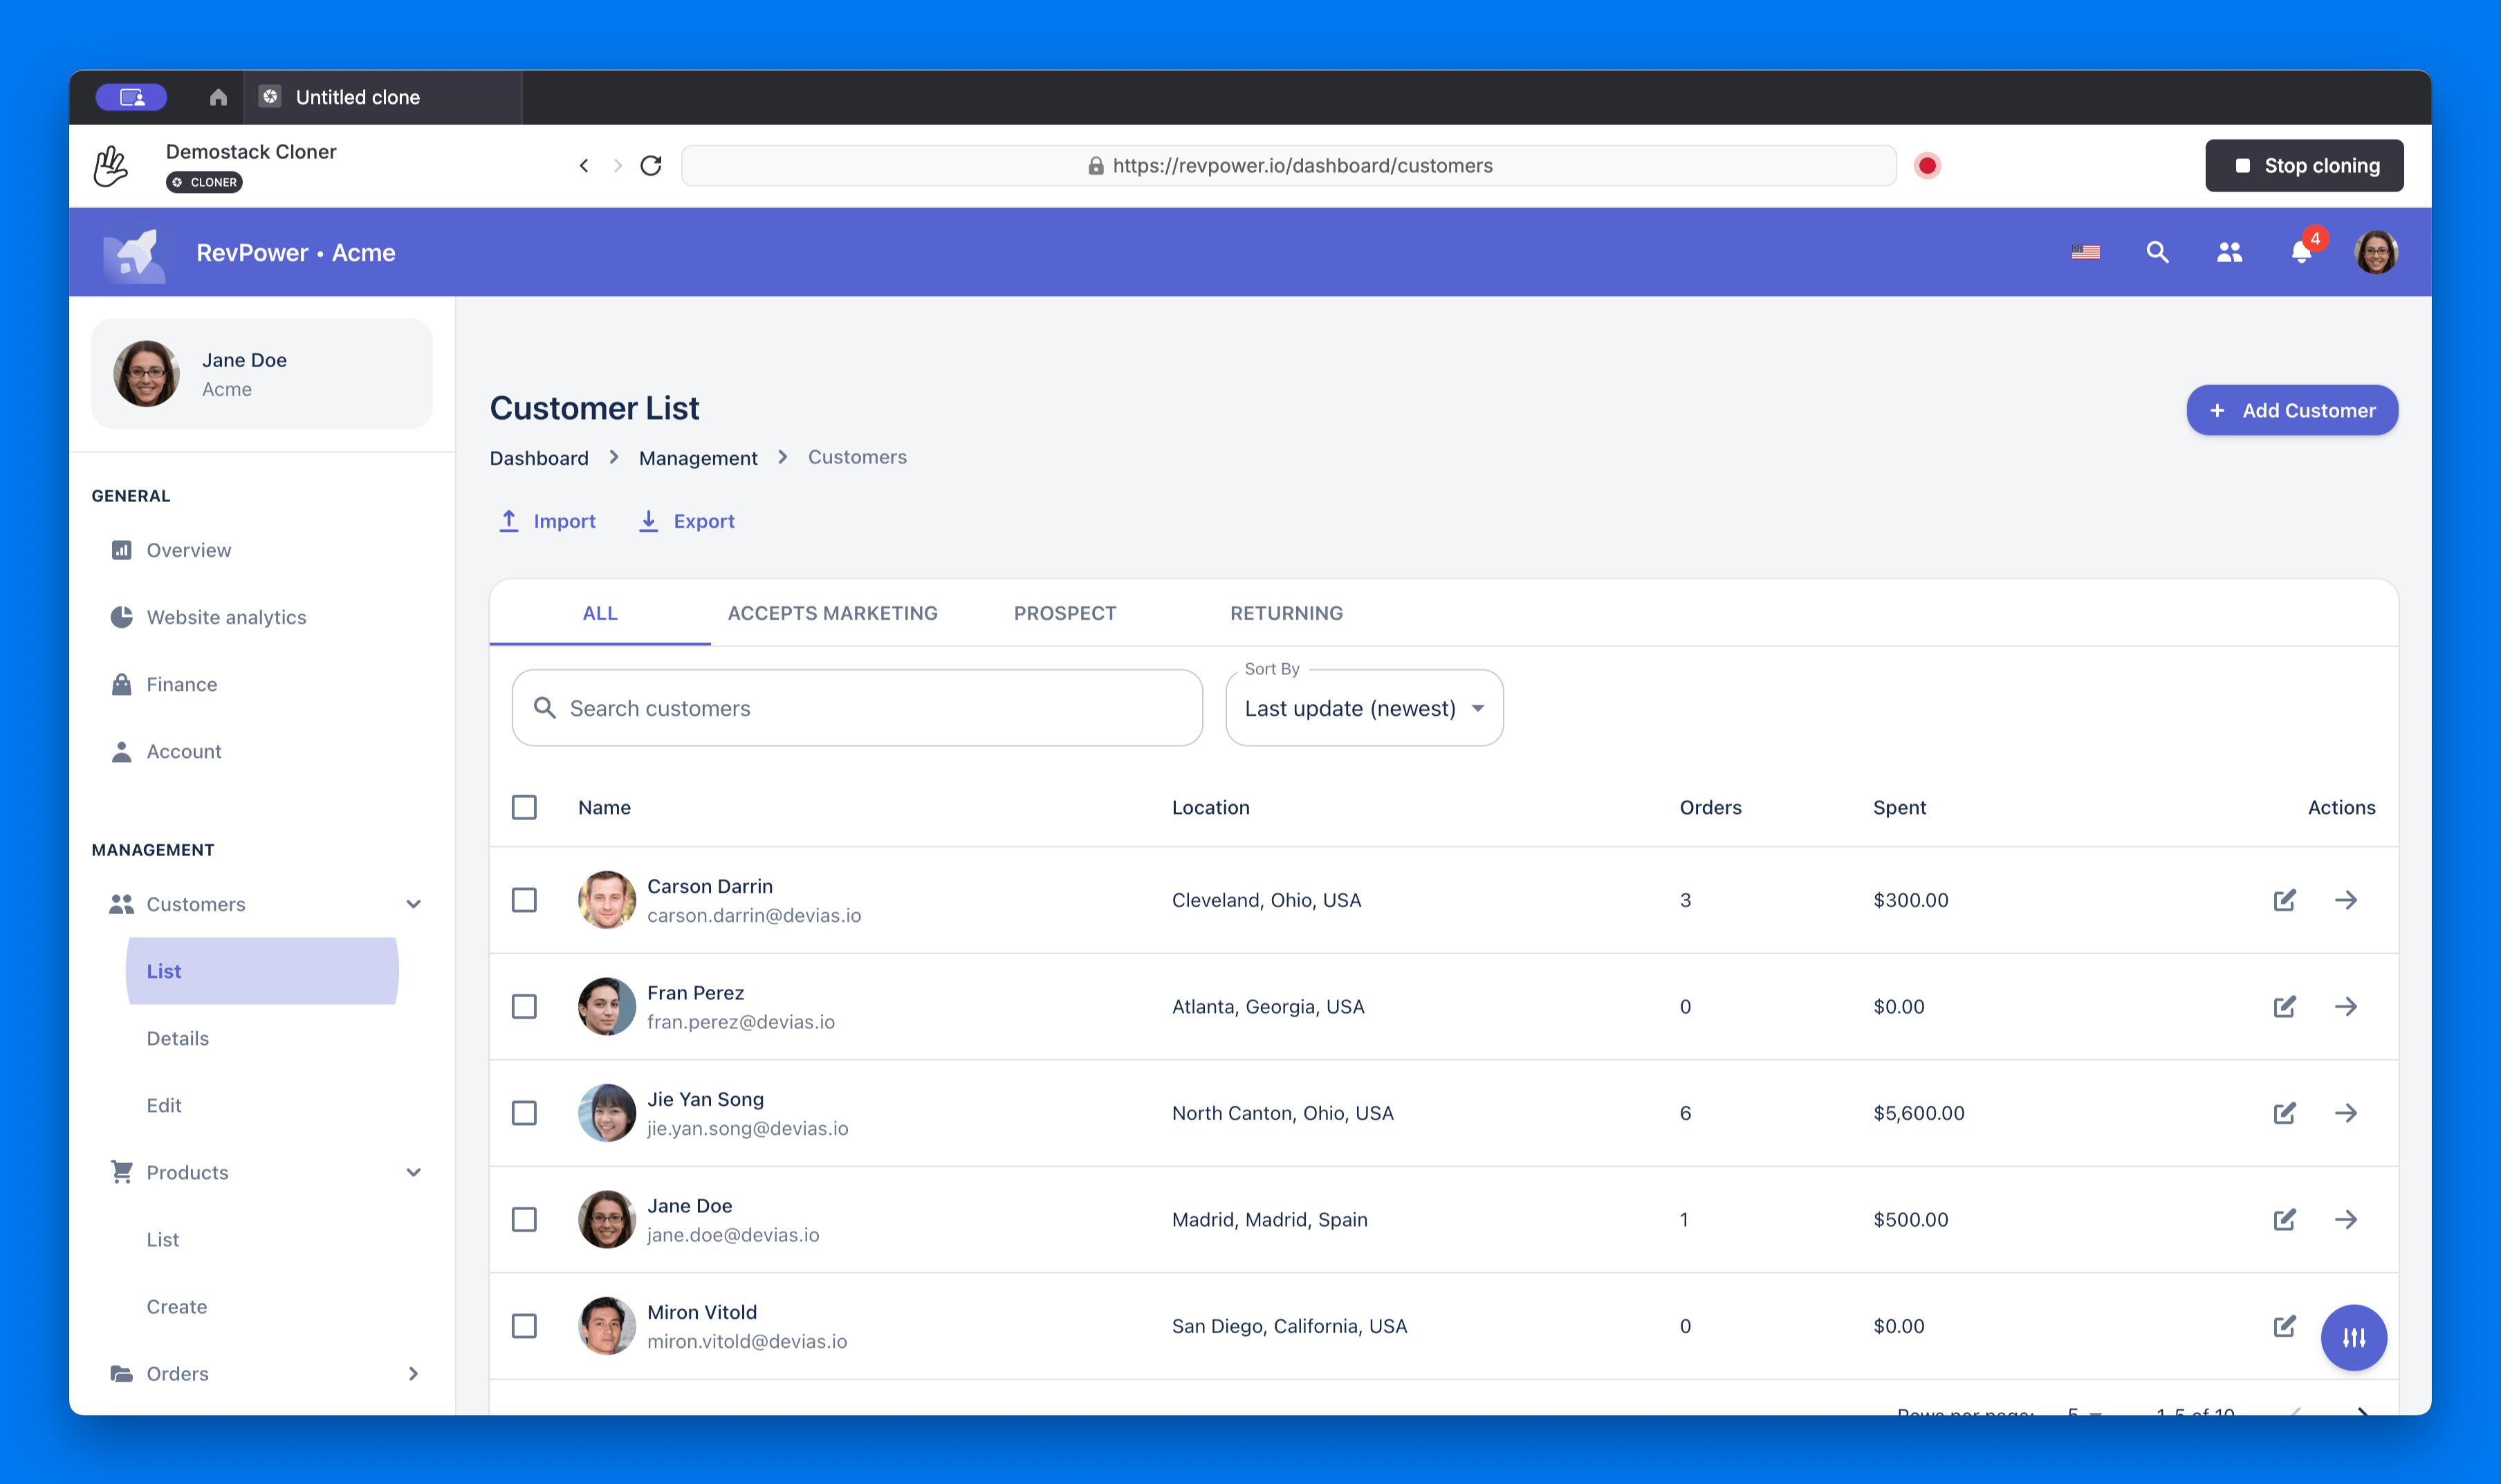Screen dimensions: 2501x1484
Task: Click "North Canton, Ohio, USA" location cell
Action: pos(1282,1113)
